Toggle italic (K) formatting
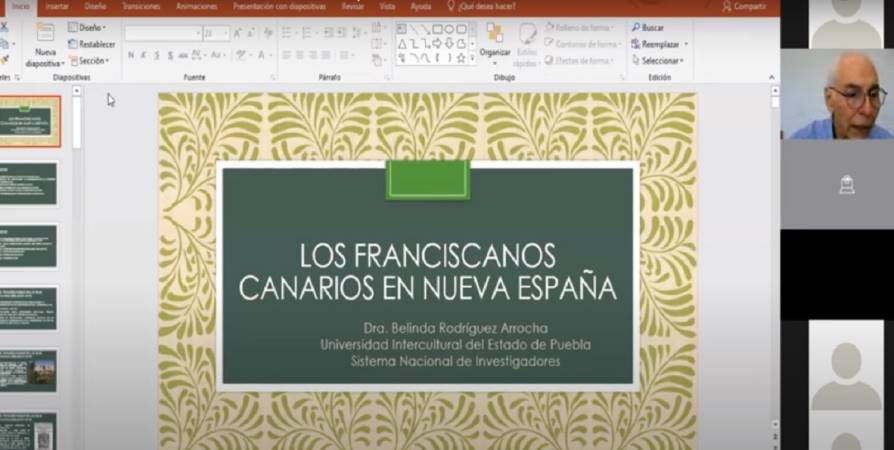894x450 pixels. pyautogui.click(x=143, y=55)
